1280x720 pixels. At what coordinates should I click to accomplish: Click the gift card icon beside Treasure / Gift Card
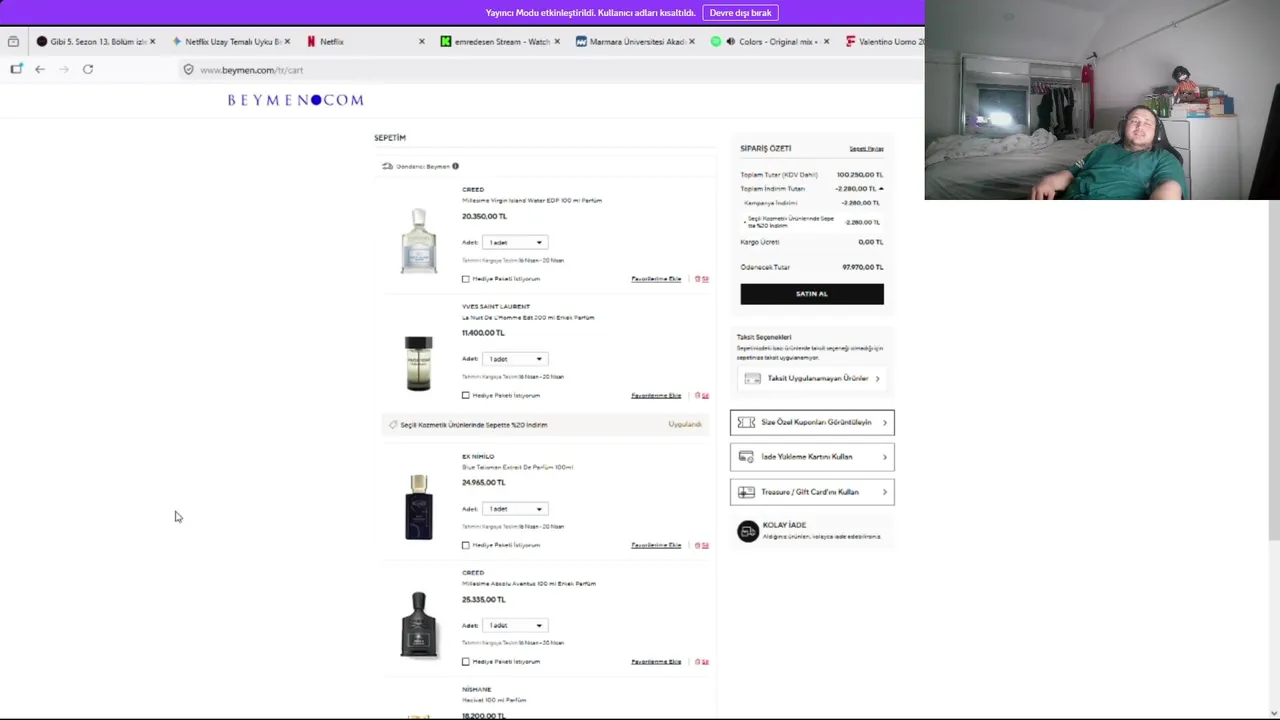(x=746, y=492)
